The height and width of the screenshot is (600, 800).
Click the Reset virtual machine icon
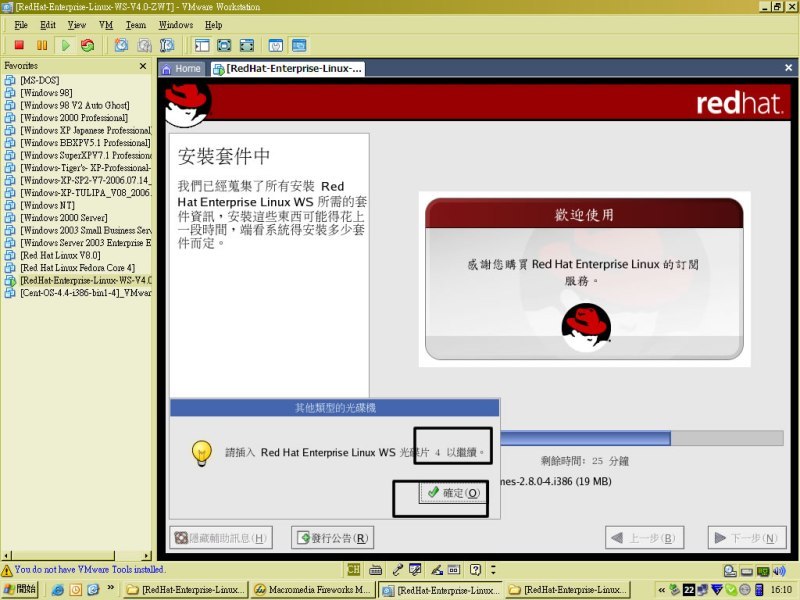(88, 45)
